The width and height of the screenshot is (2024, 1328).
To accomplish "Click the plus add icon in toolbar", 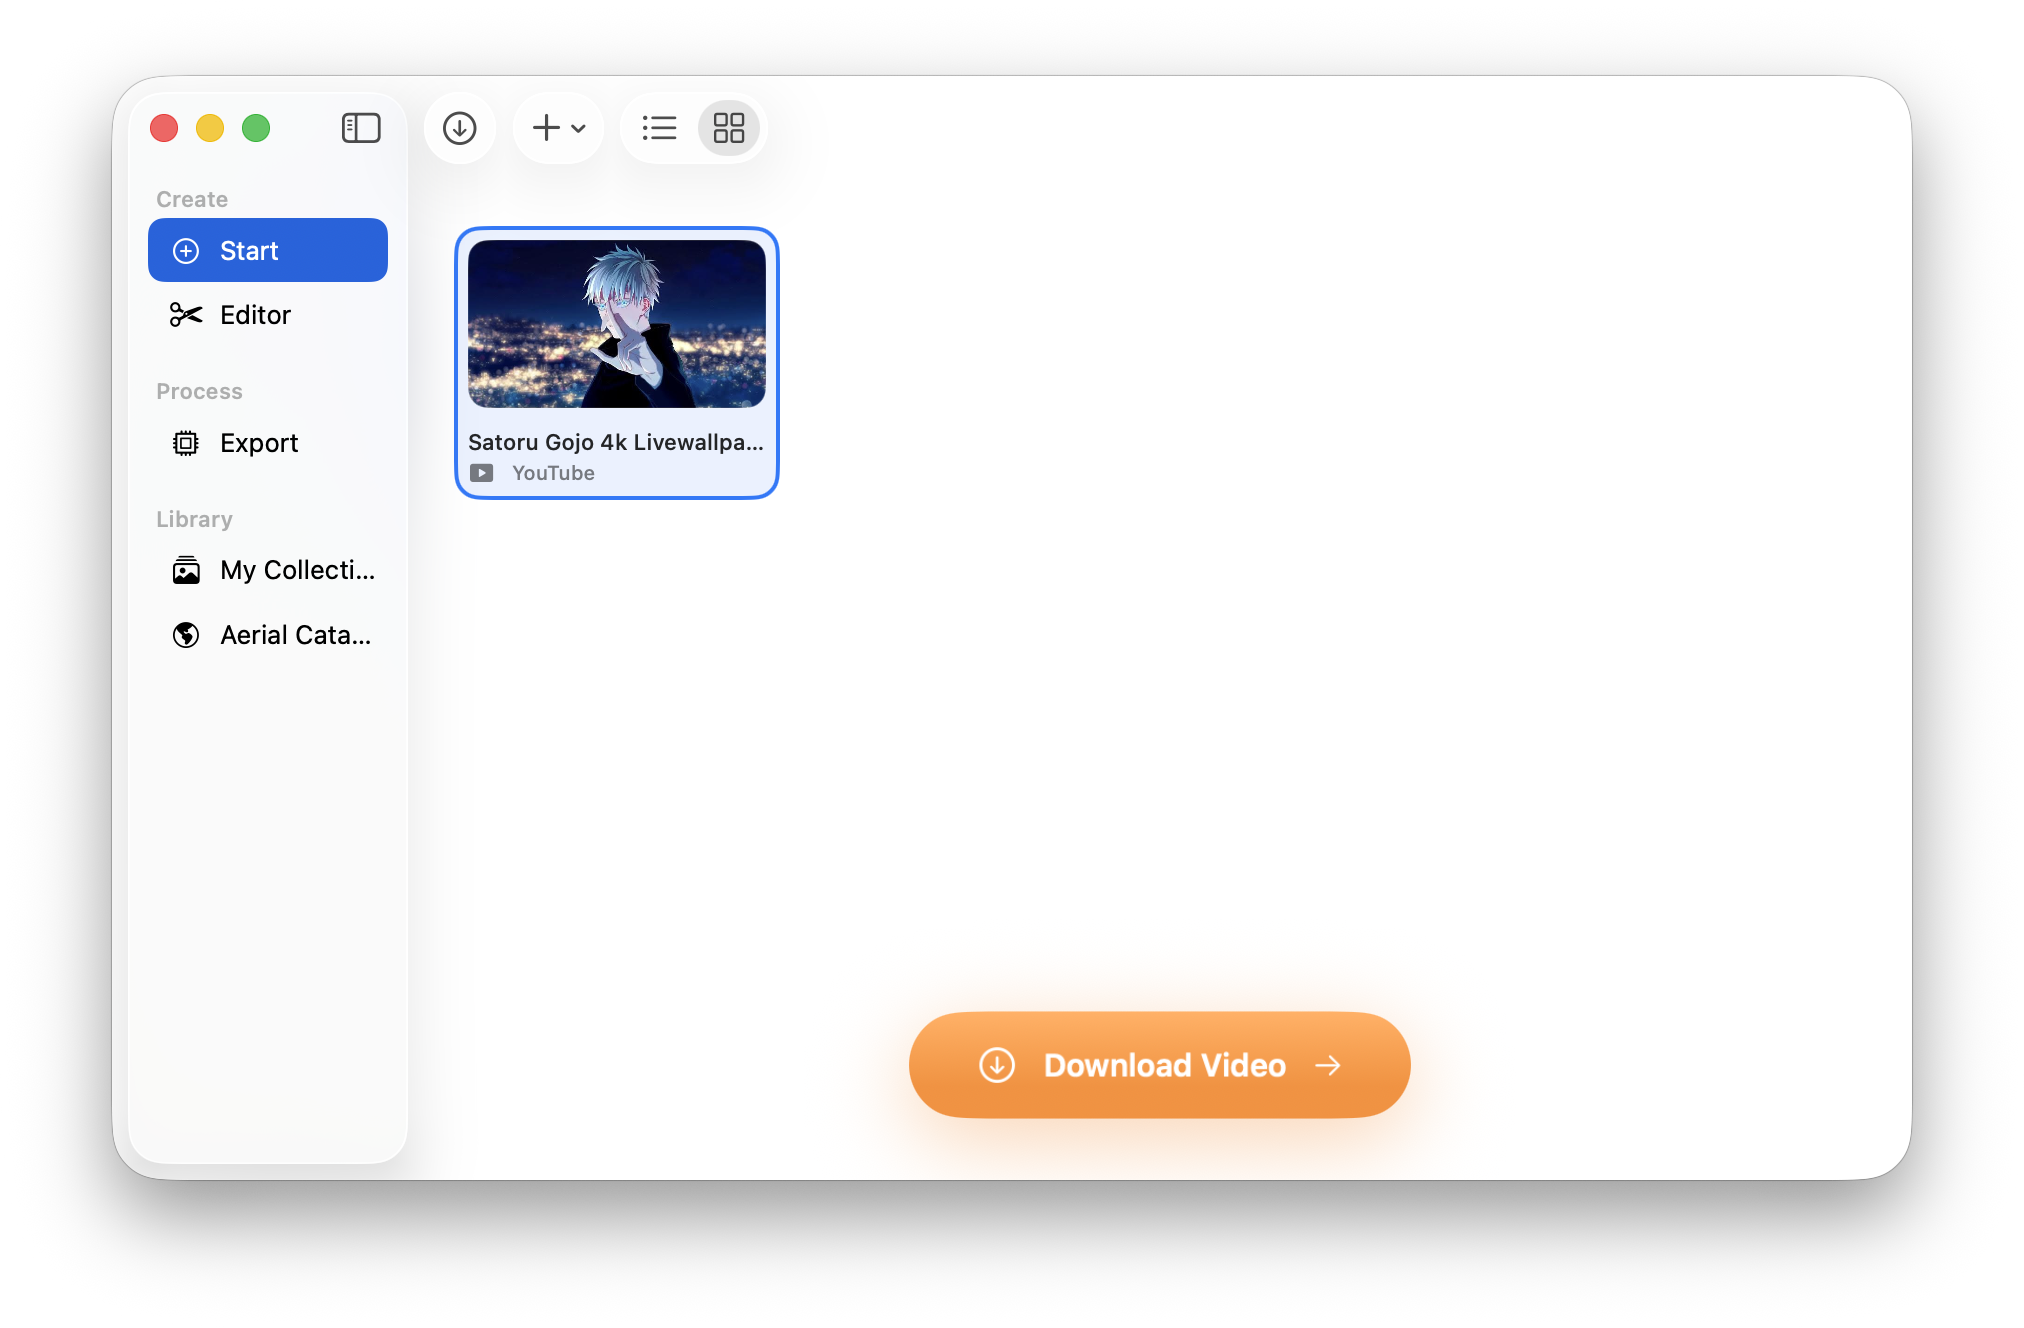I will point(546,128).
